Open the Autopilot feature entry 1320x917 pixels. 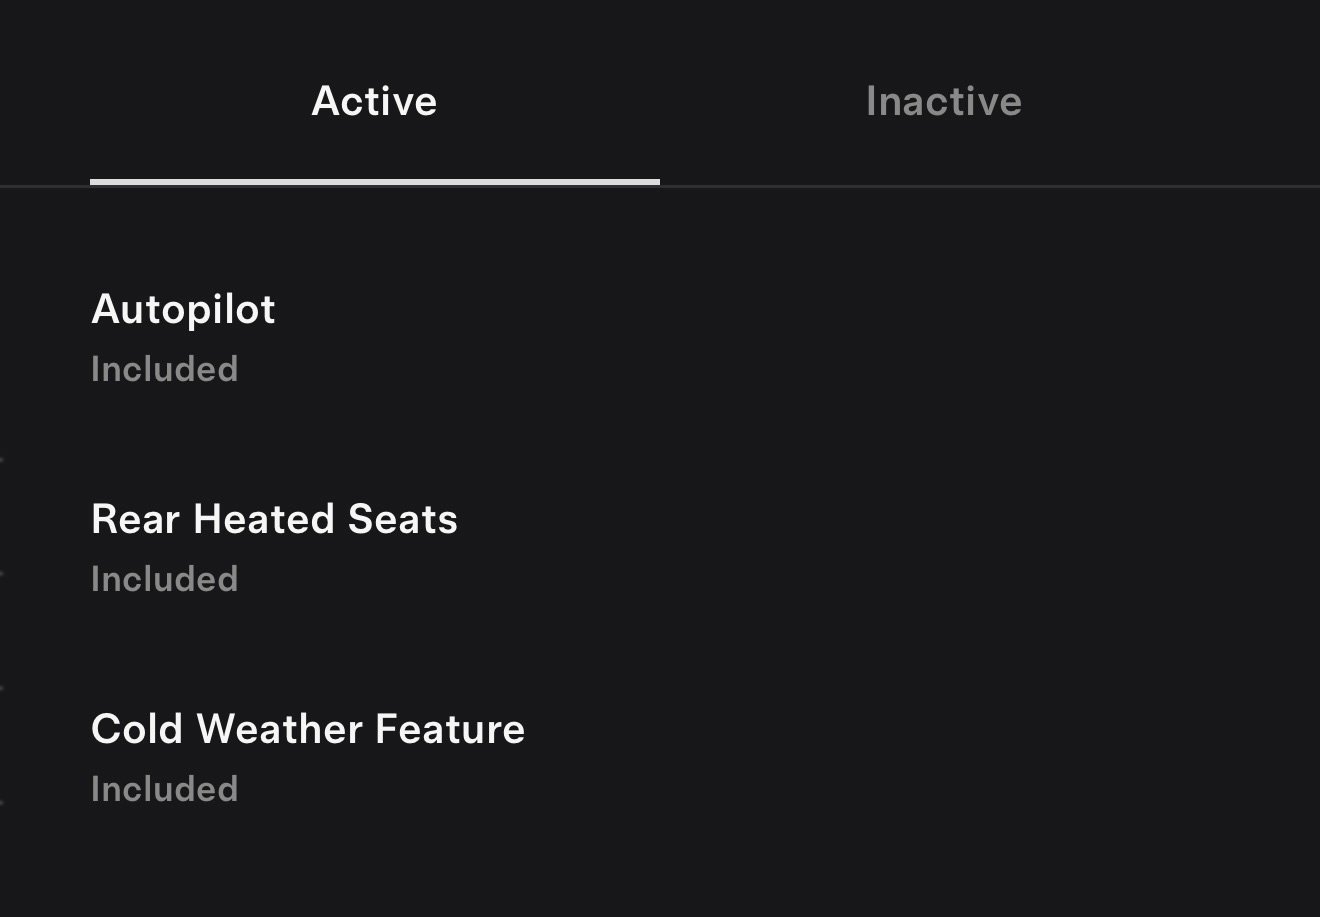183,310
